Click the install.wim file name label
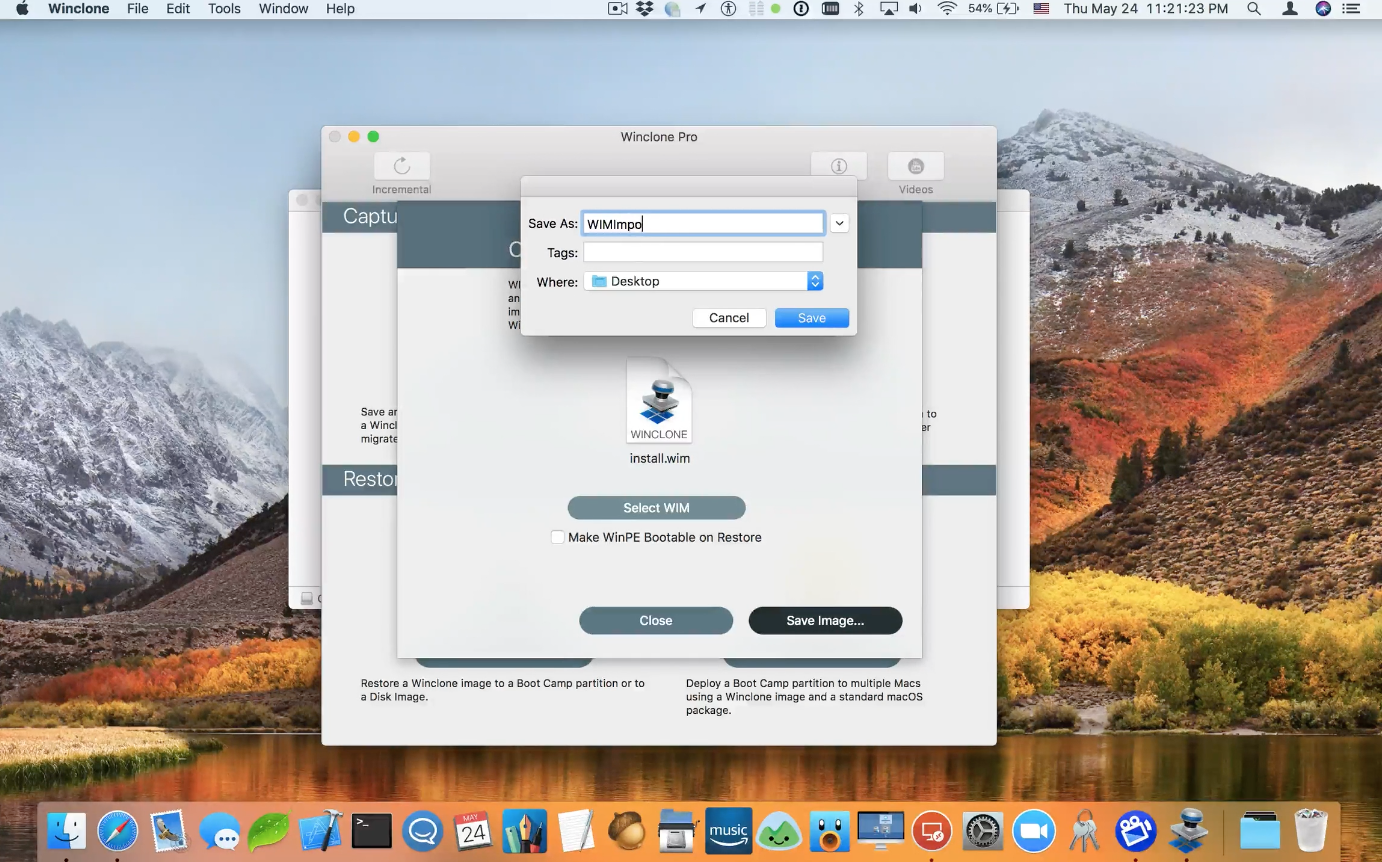The width and height of the screenshot is (1382, 862). click(659, 459)
